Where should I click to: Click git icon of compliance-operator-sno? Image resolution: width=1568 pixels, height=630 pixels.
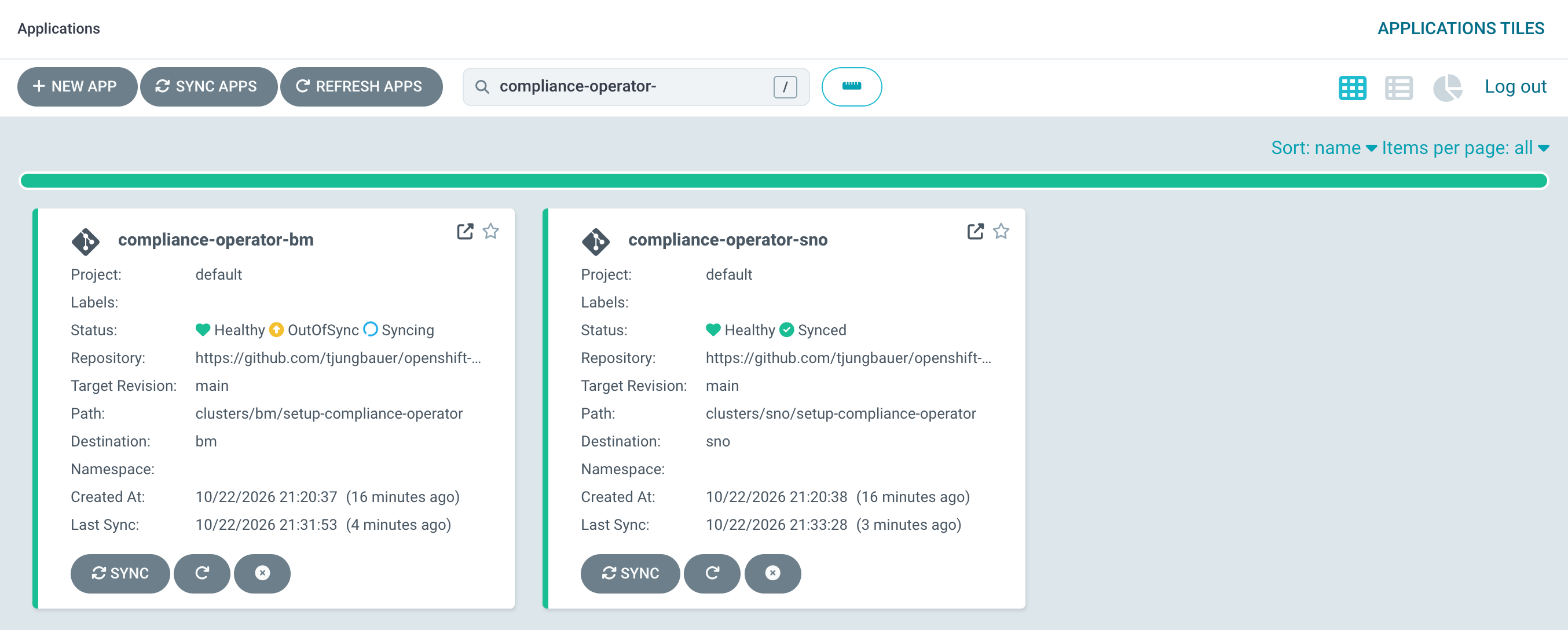(596, 241)
